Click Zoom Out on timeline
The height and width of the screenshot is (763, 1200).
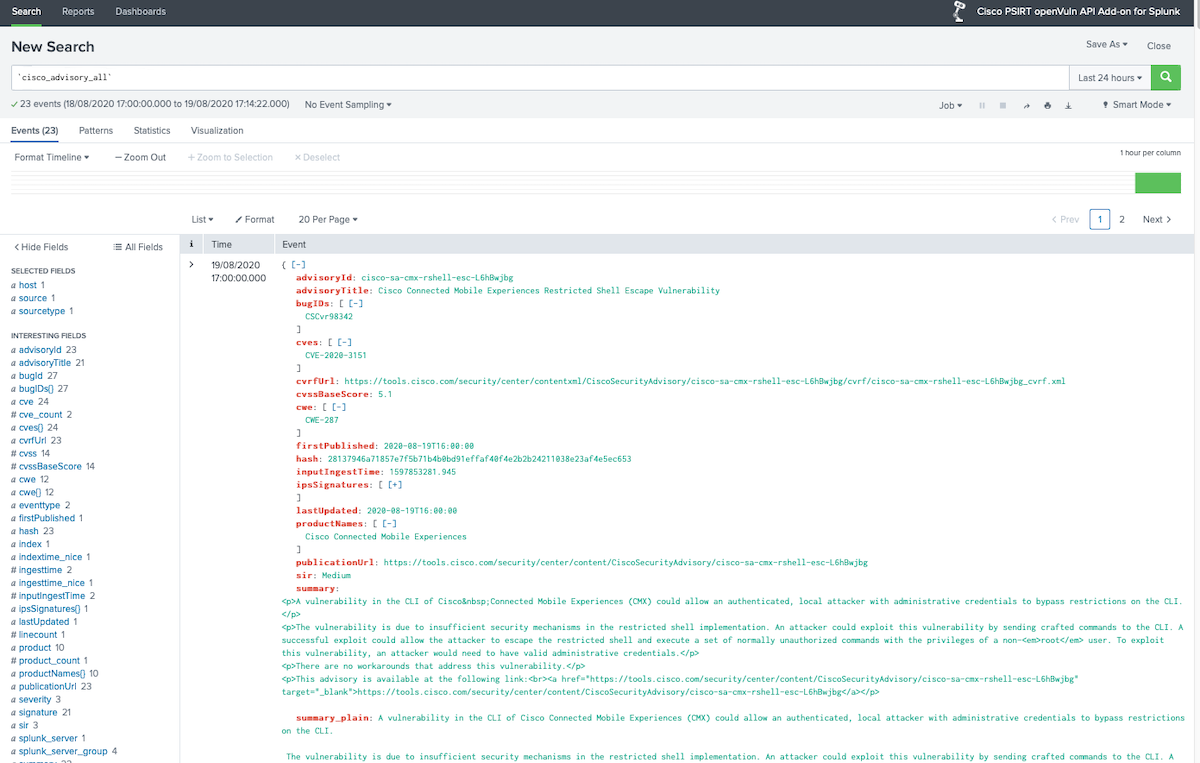140,157
